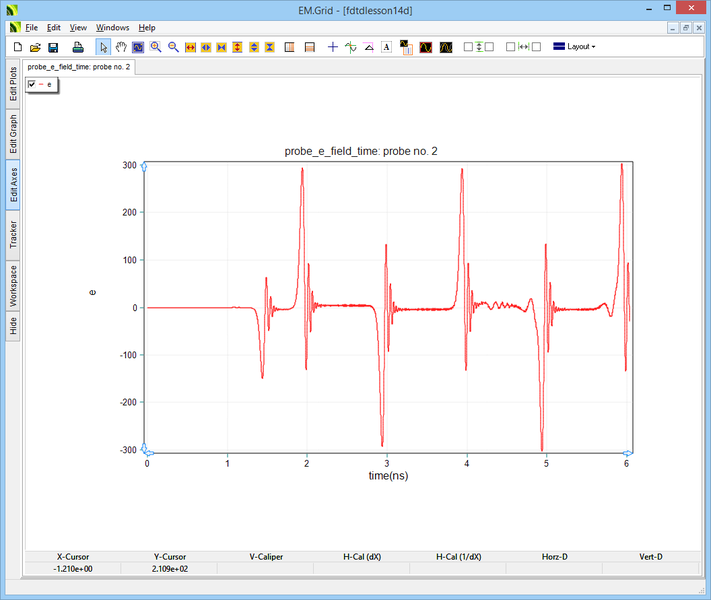Open a file with the folder icon
The height and width of the screenshot is (600, 711).
pyautogui.click(x=35, y=47)
